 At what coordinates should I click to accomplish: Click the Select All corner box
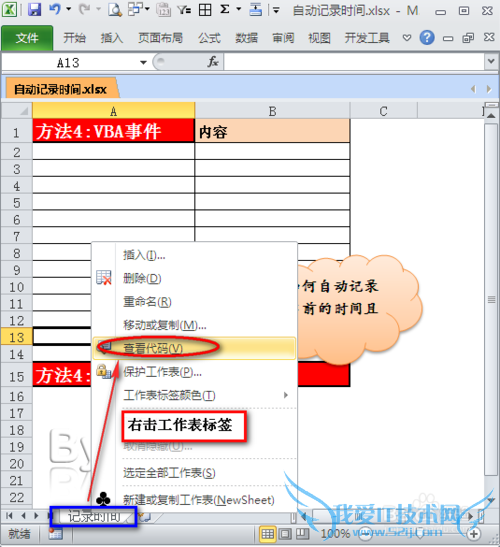[17, 111]
